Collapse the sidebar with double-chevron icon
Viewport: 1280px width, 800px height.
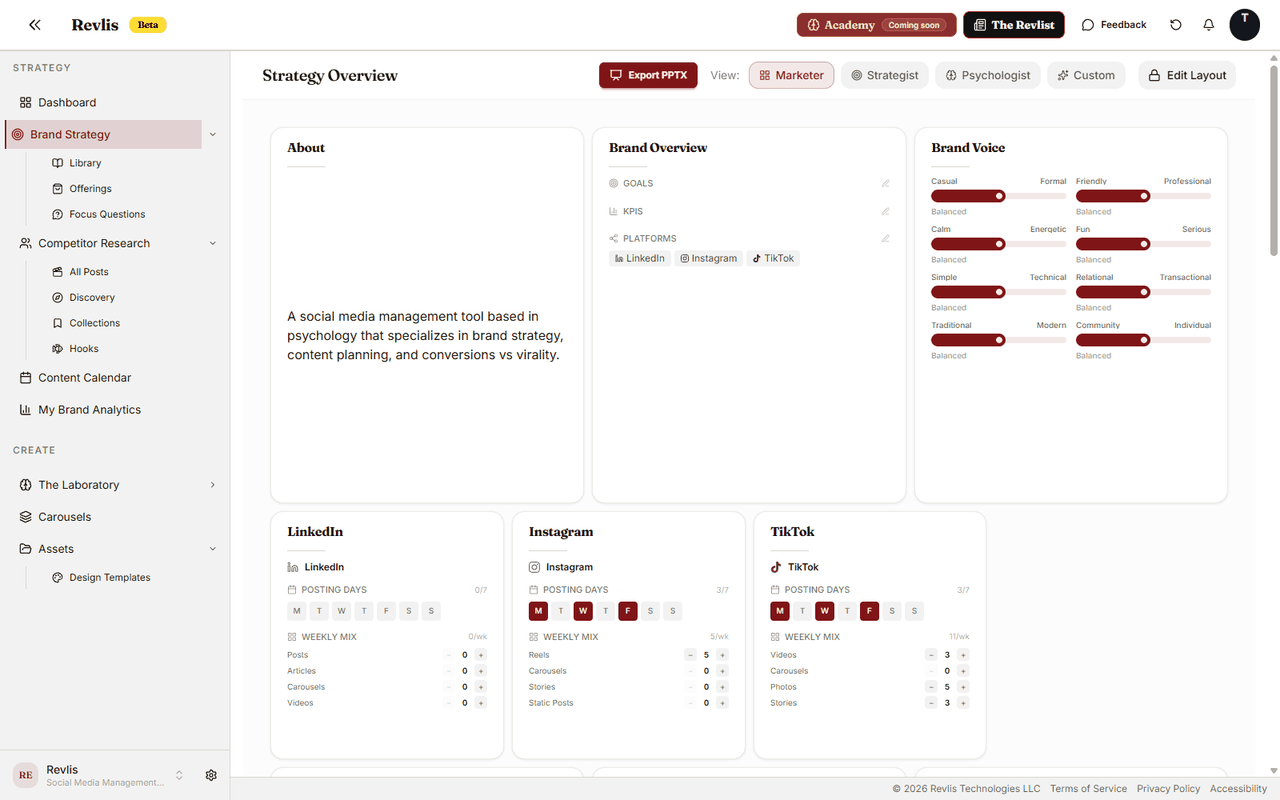point(35,25)
